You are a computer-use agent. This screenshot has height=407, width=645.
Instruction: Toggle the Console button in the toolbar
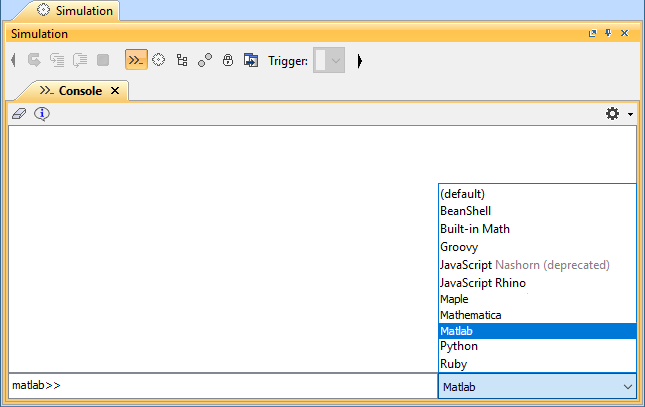(x=136, y=60)
